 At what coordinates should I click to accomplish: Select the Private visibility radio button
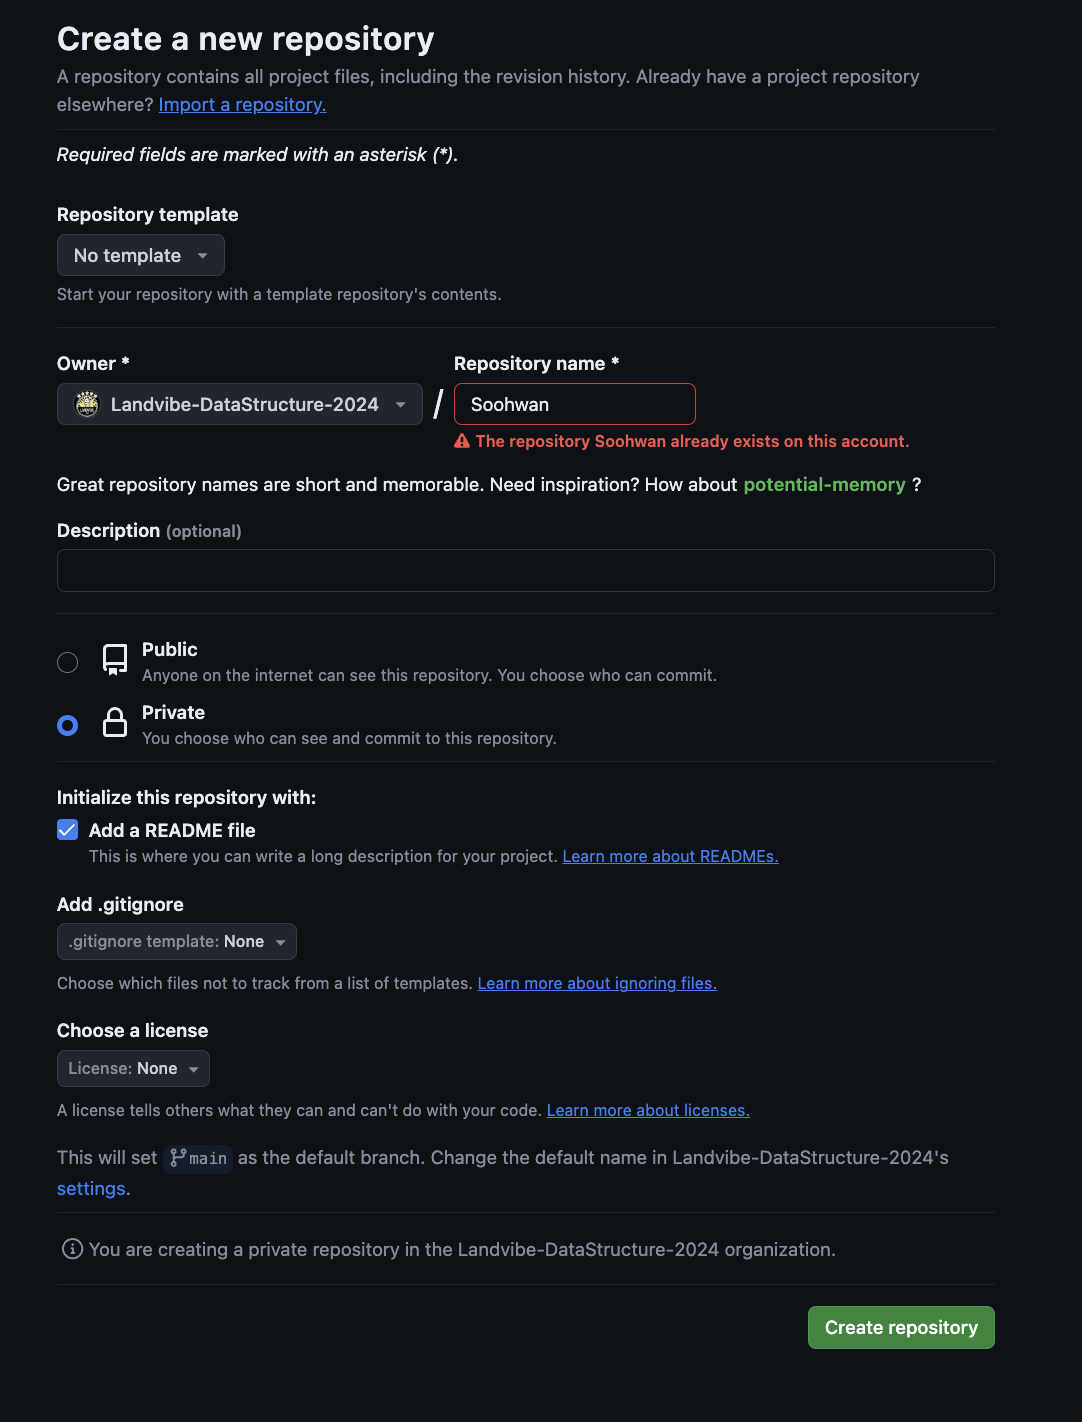68,725
